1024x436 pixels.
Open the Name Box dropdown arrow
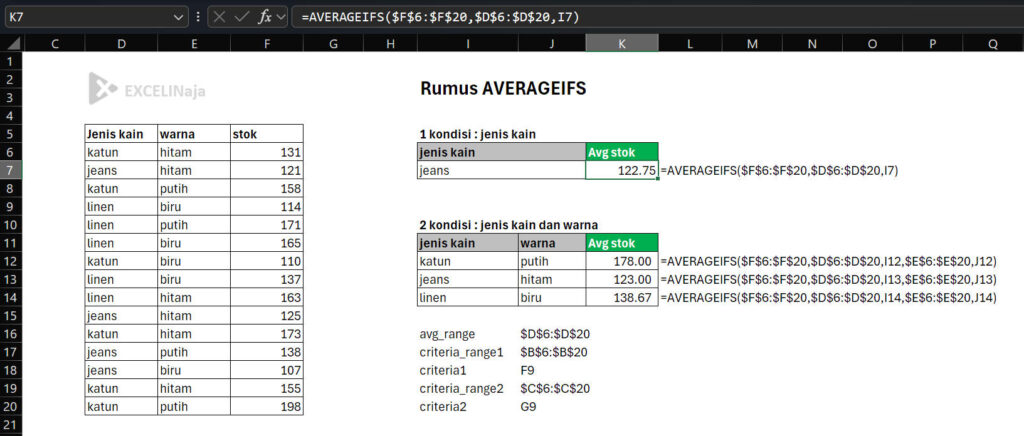coord(179,18)
